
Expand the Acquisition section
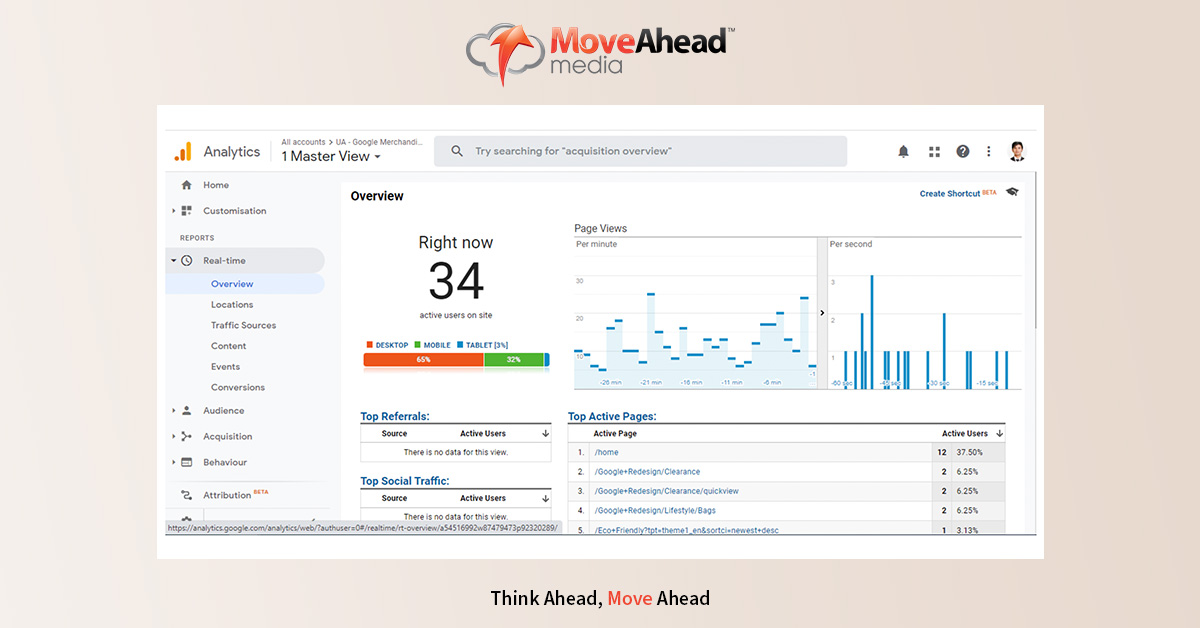click(173, 436)
